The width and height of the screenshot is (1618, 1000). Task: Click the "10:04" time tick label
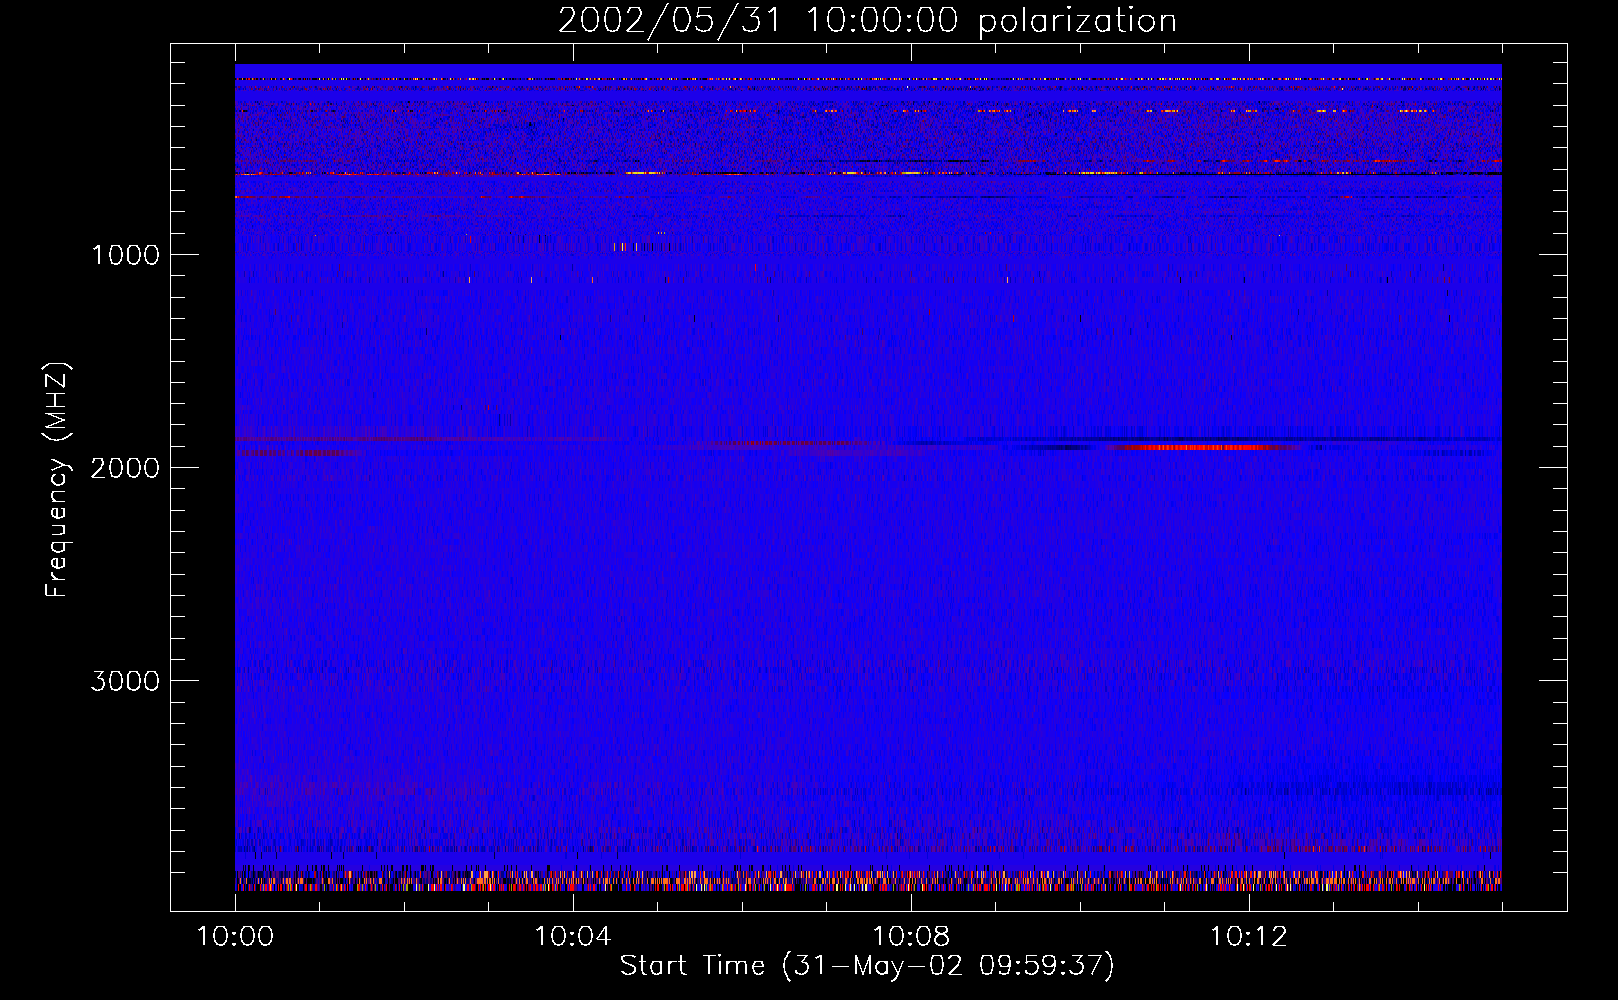tap(572, 937)
